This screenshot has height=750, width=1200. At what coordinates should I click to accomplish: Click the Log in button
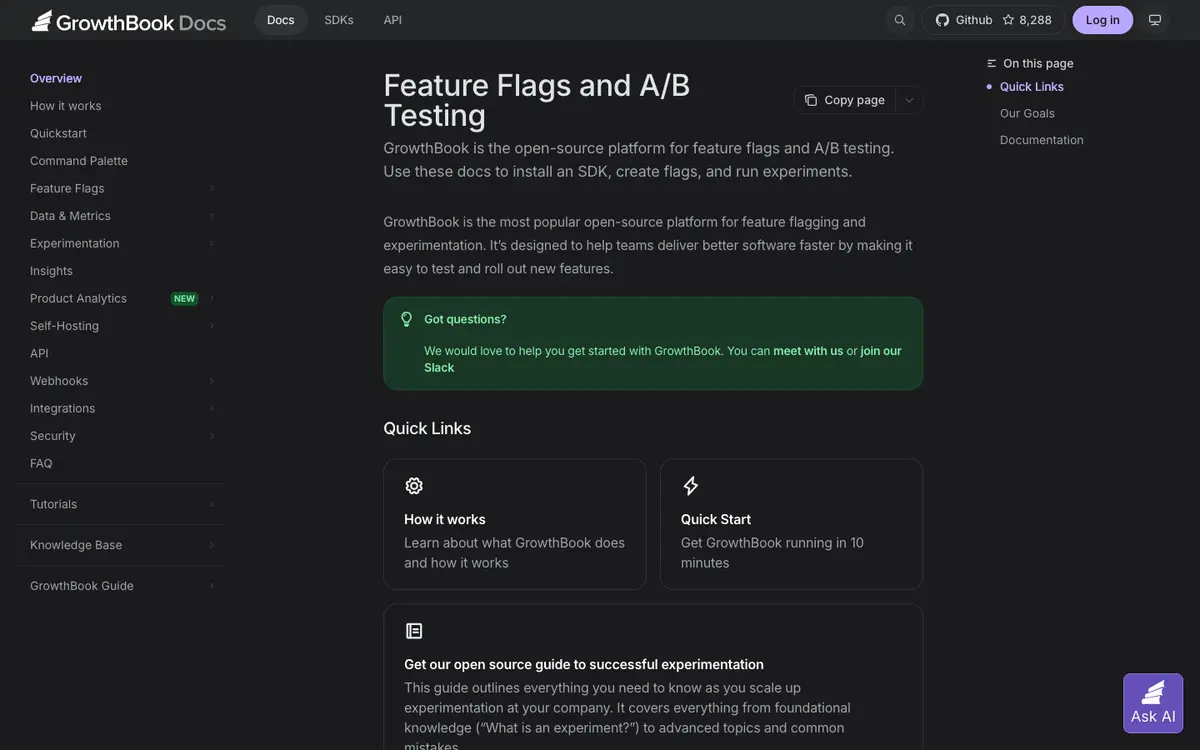(x=1103, y=20)
